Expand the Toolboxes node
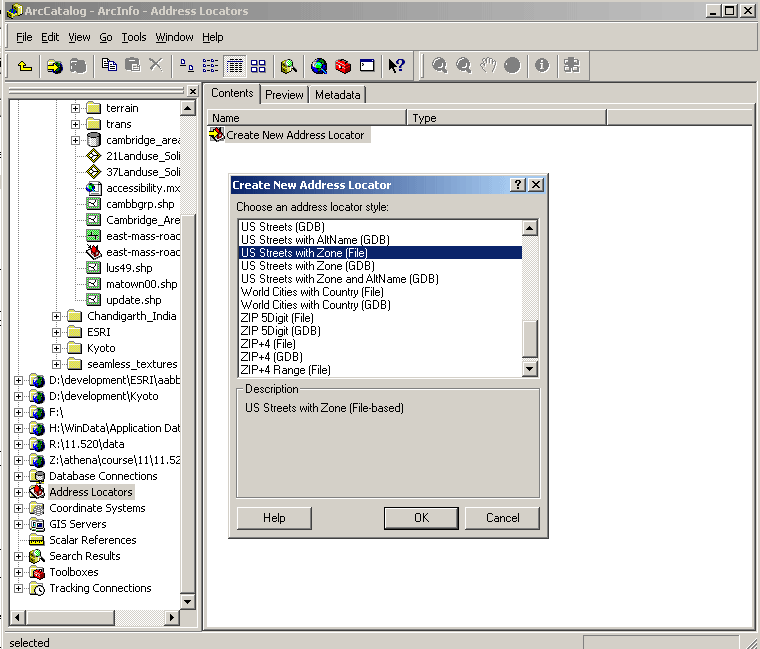The image size is (760, 649). (18, 572)
